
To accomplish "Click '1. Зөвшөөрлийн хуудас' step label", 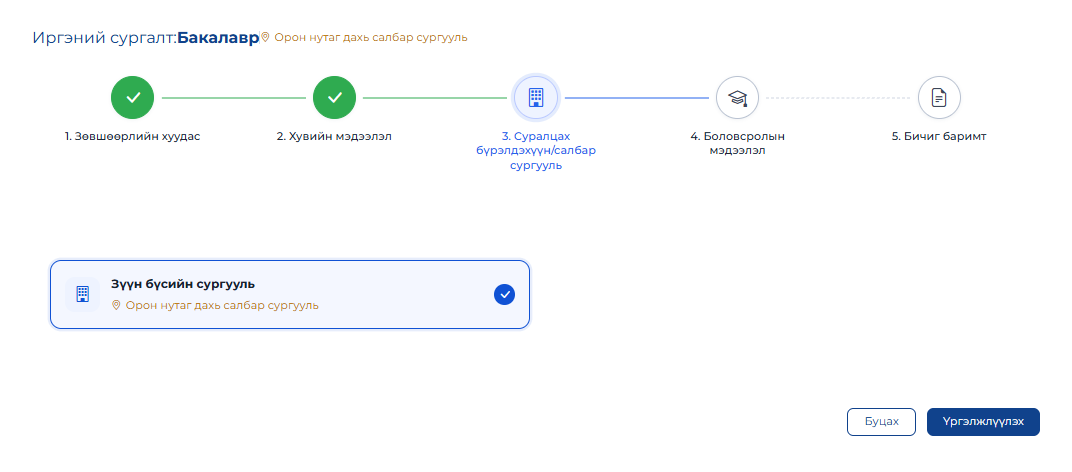I will click(133, 136).
